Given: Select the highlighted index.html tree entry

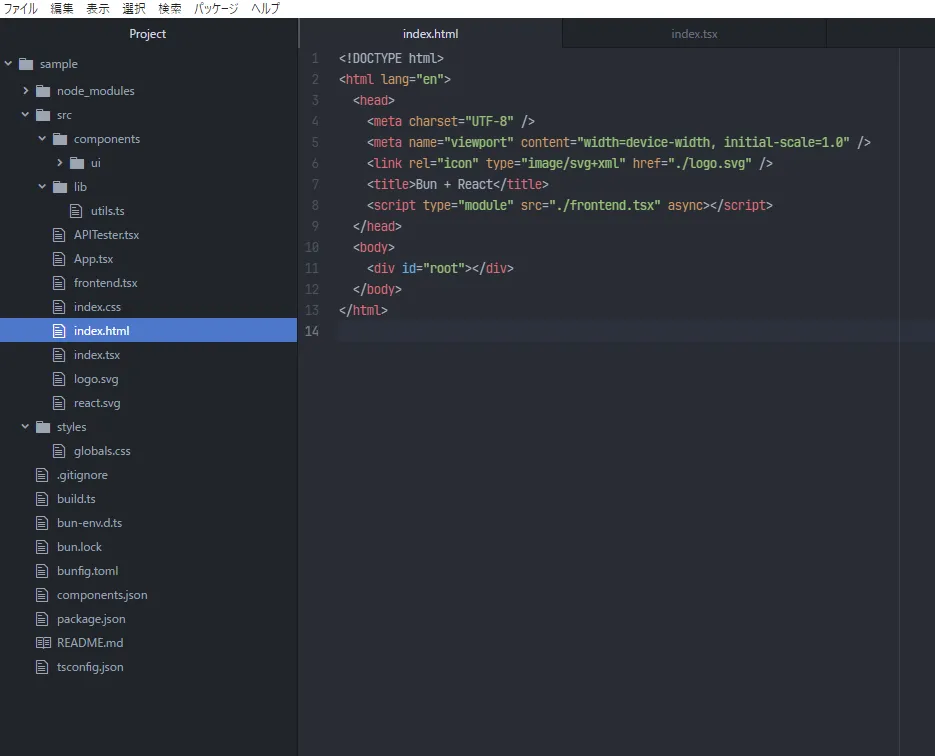Looking at the screenshot, I should click(148, 330).
